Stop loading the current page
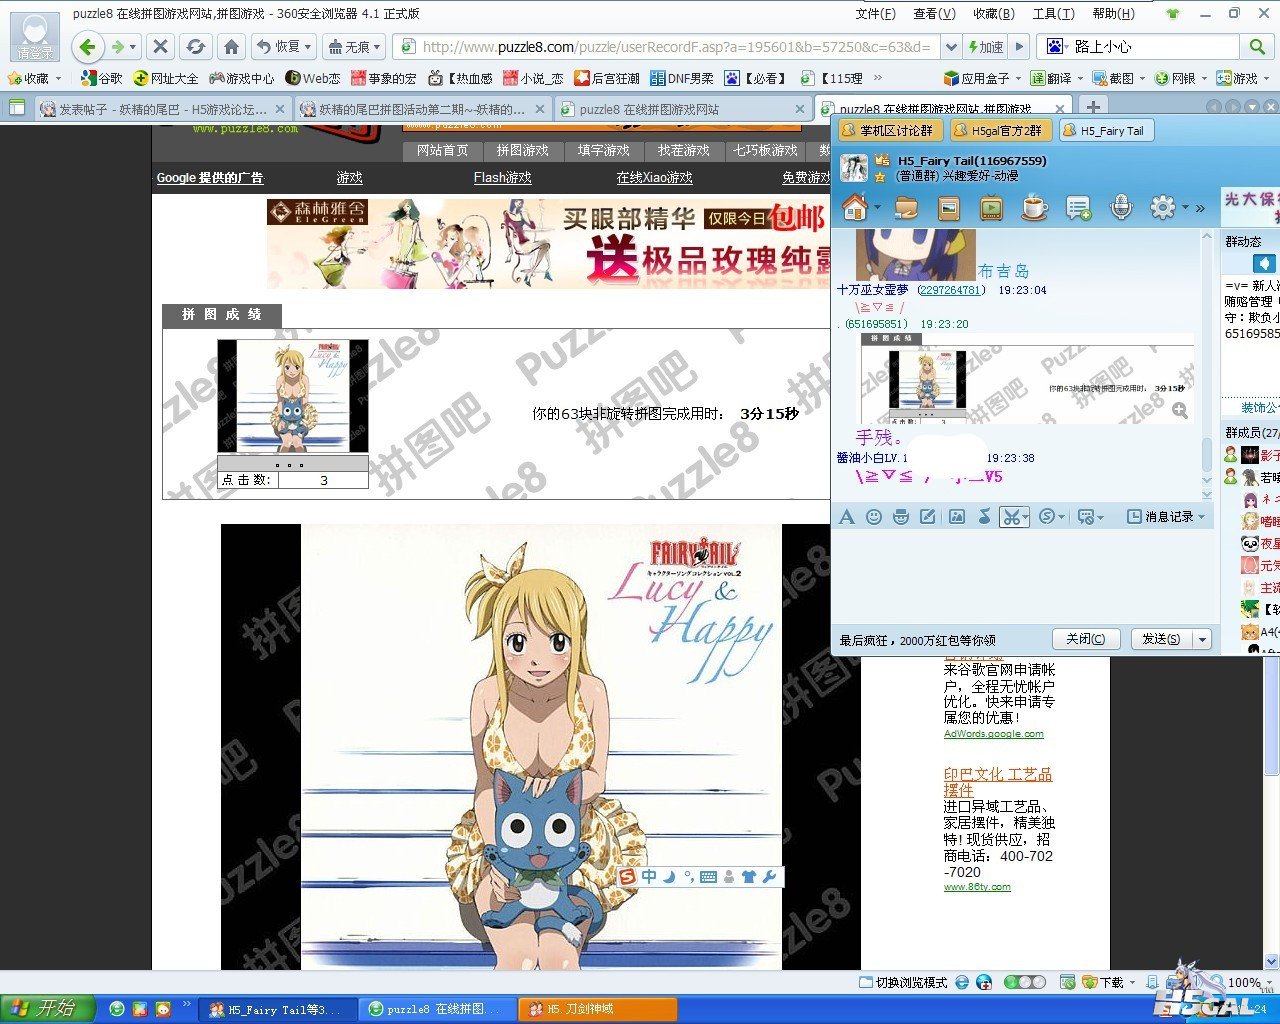The height and width of the screenshot is (1024, 1280). (x=160, y=47)
